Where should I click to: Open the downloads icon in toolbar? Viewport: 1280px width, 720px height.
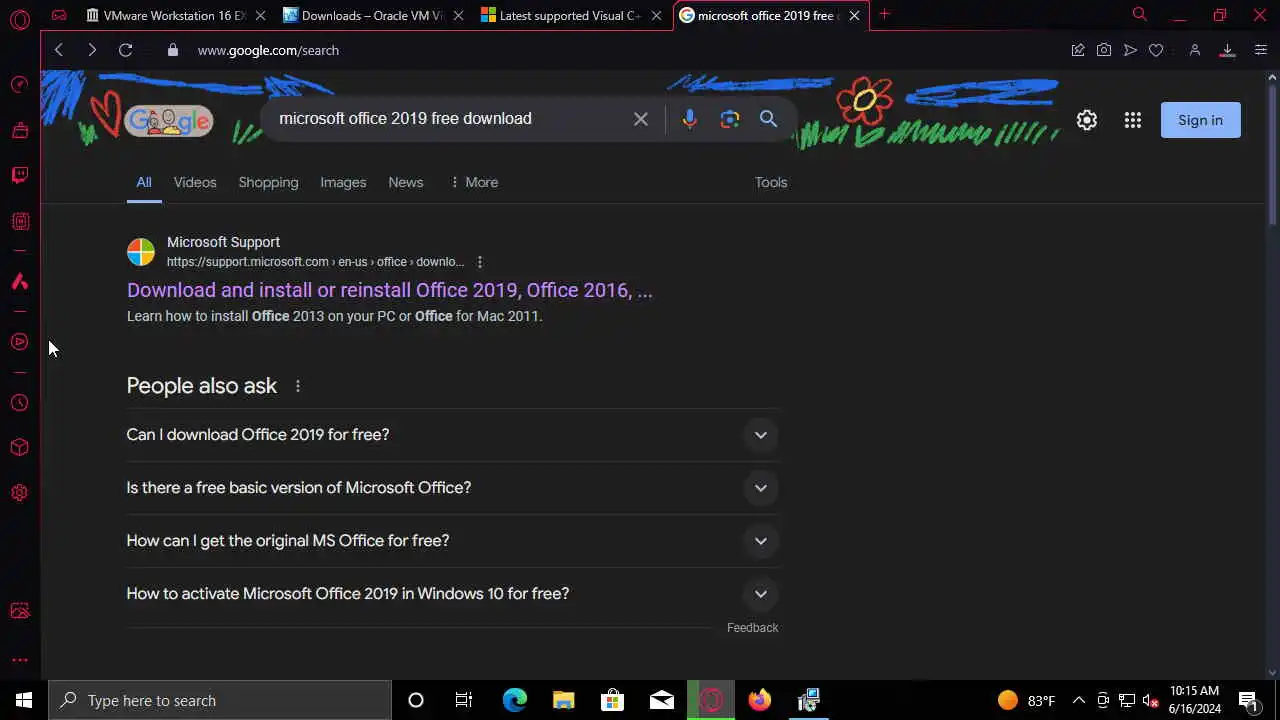[1227, 50]
